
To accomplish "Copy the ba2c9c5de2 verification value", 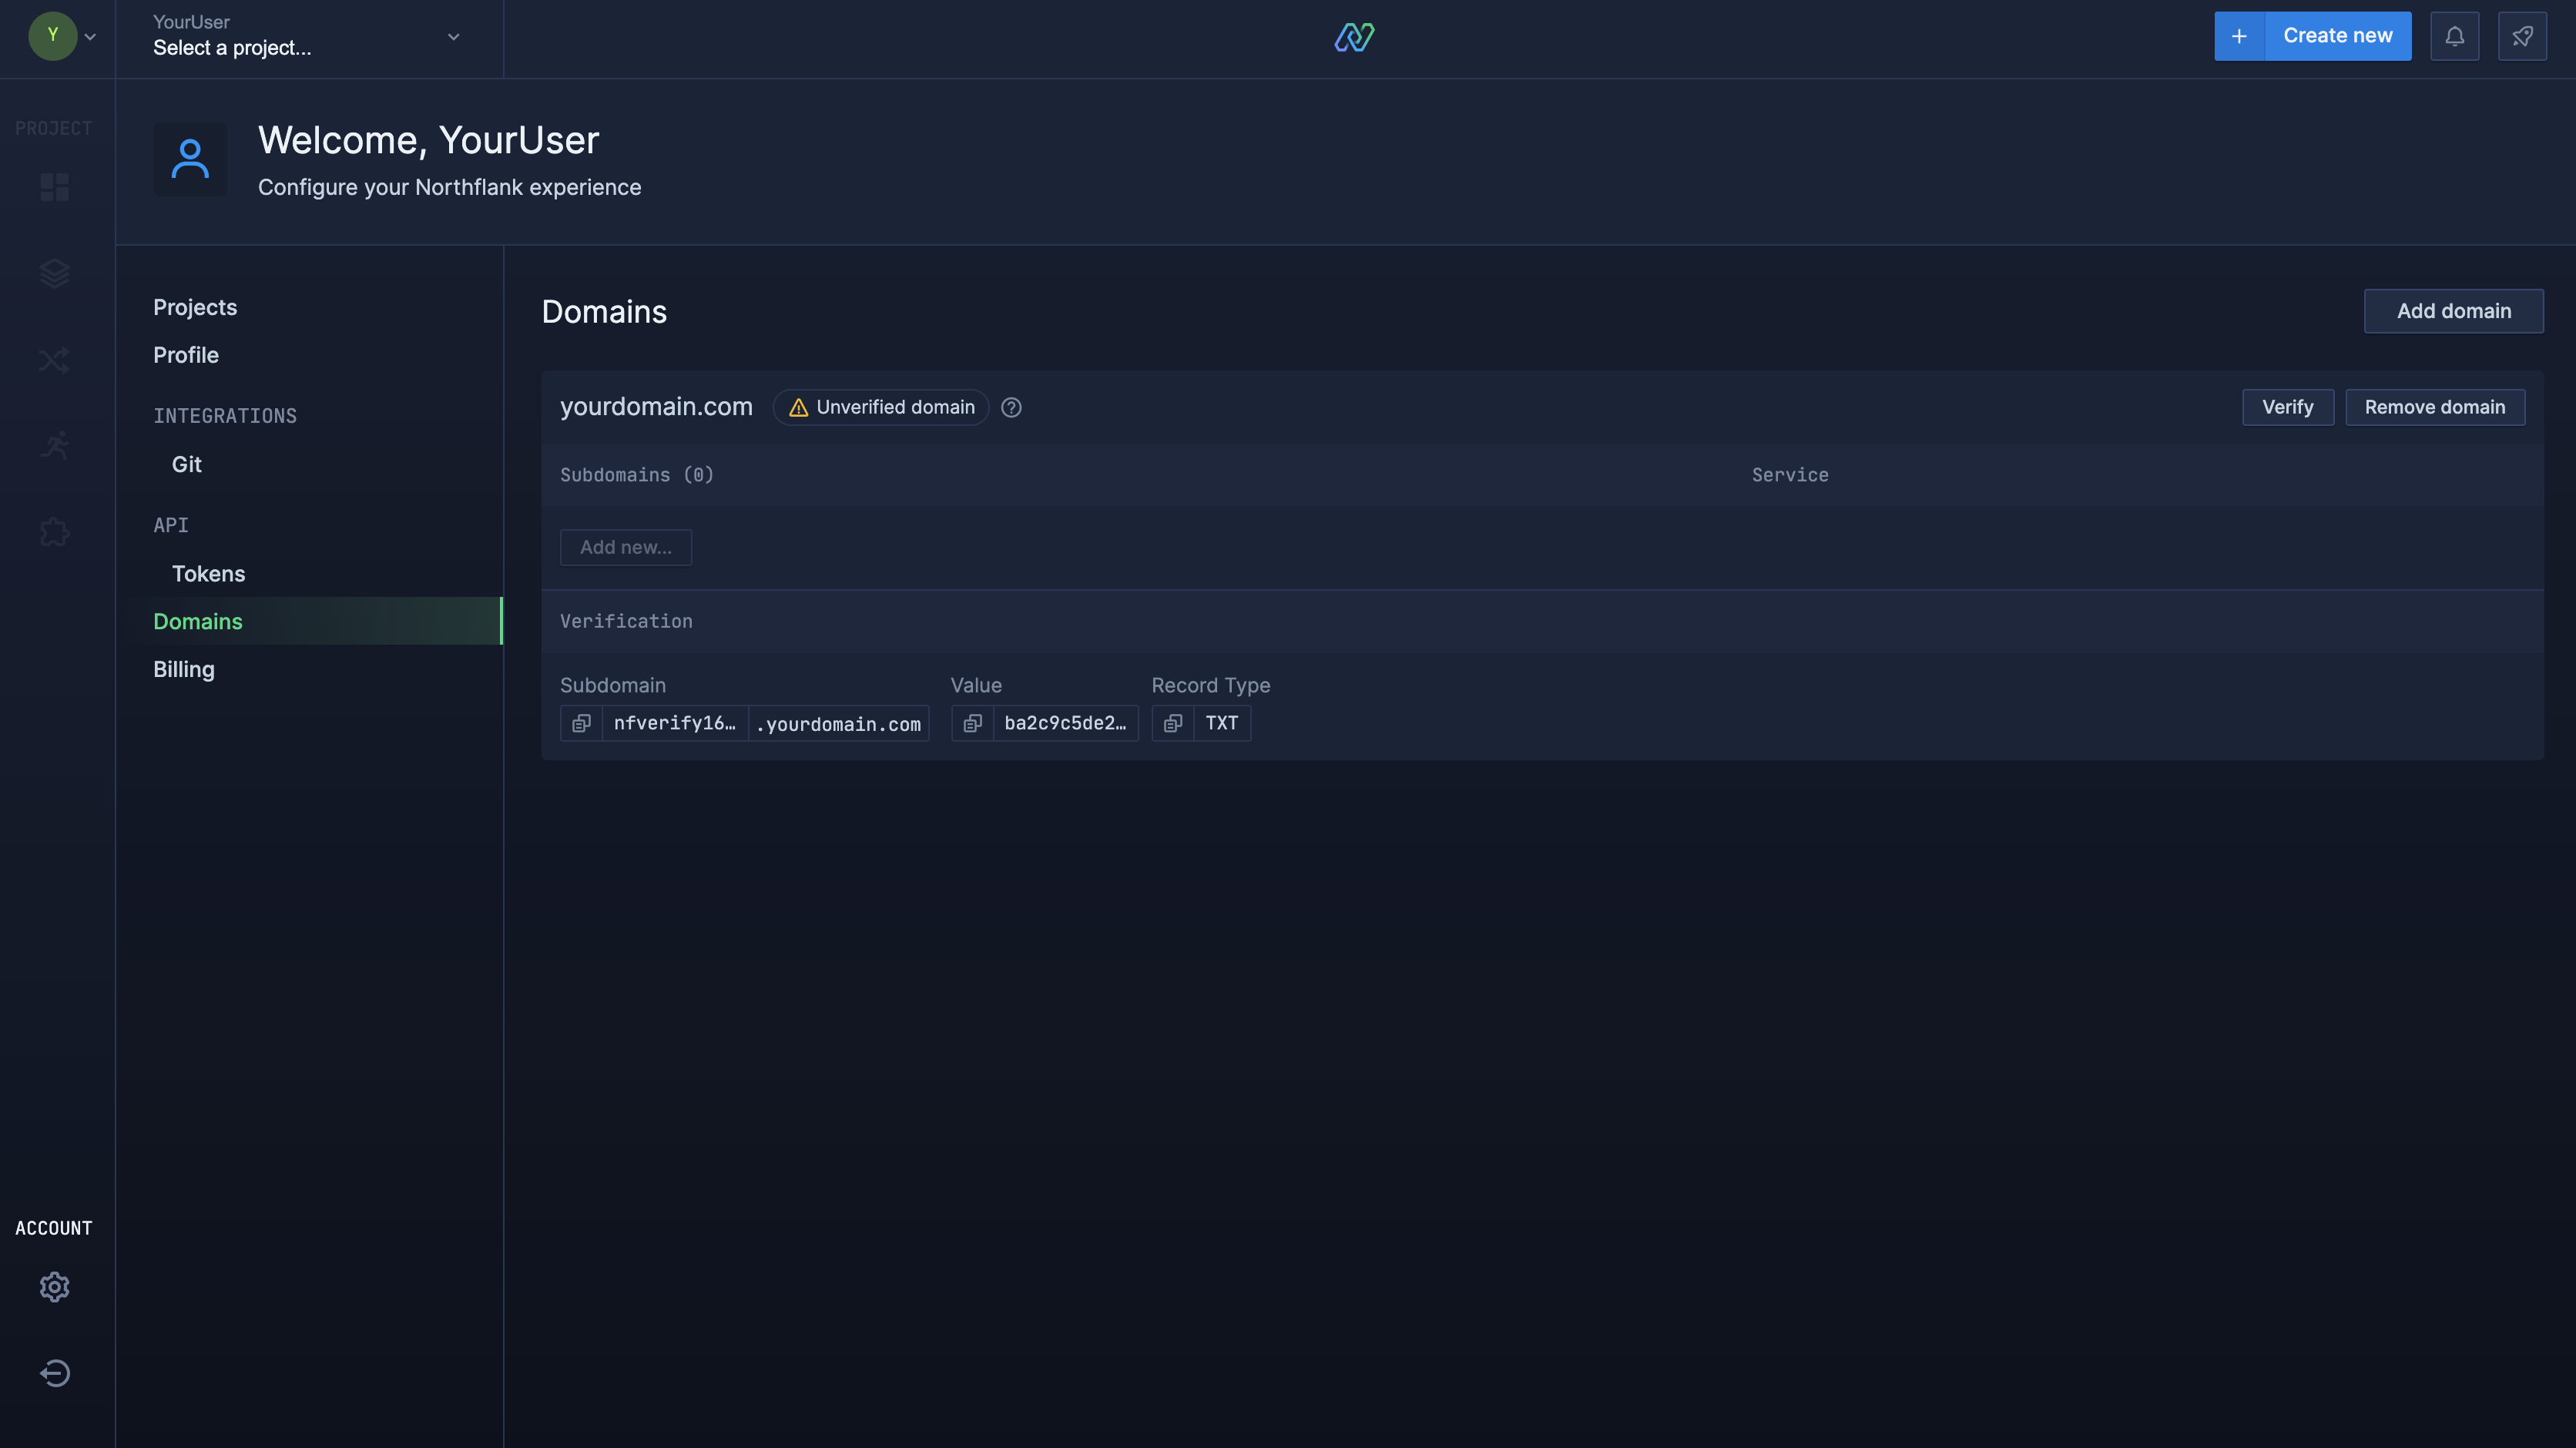I will [972, 723].
